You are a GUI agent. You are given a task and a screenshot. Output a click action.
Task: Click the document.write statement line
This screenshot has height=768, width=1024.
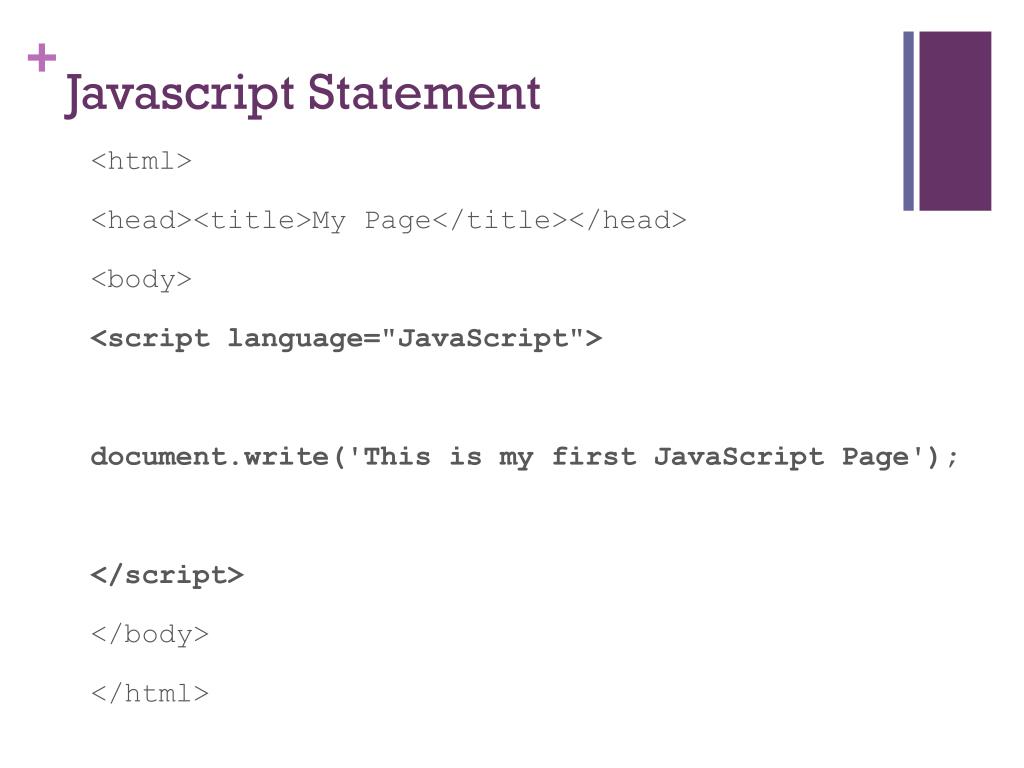[x=524, y=456]
